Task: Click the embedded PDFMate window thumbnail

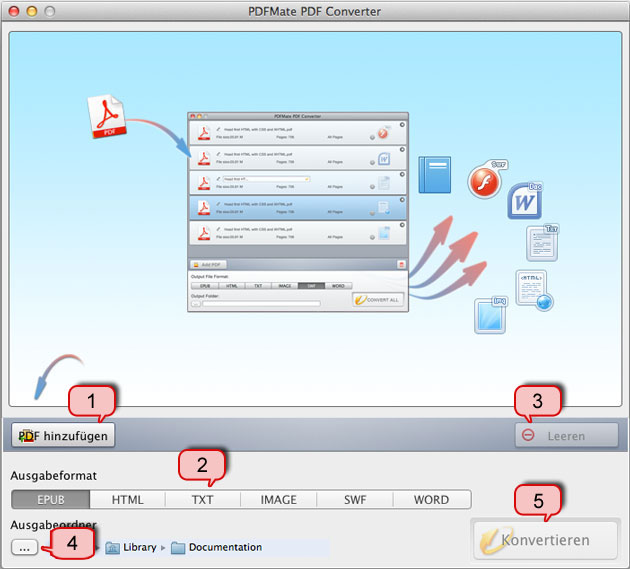Action: click(298, 212)
